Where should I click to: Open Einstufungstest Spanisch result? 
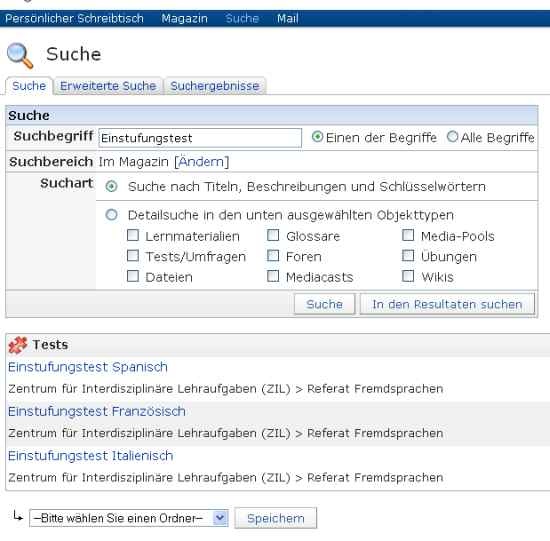pos(88,367)
